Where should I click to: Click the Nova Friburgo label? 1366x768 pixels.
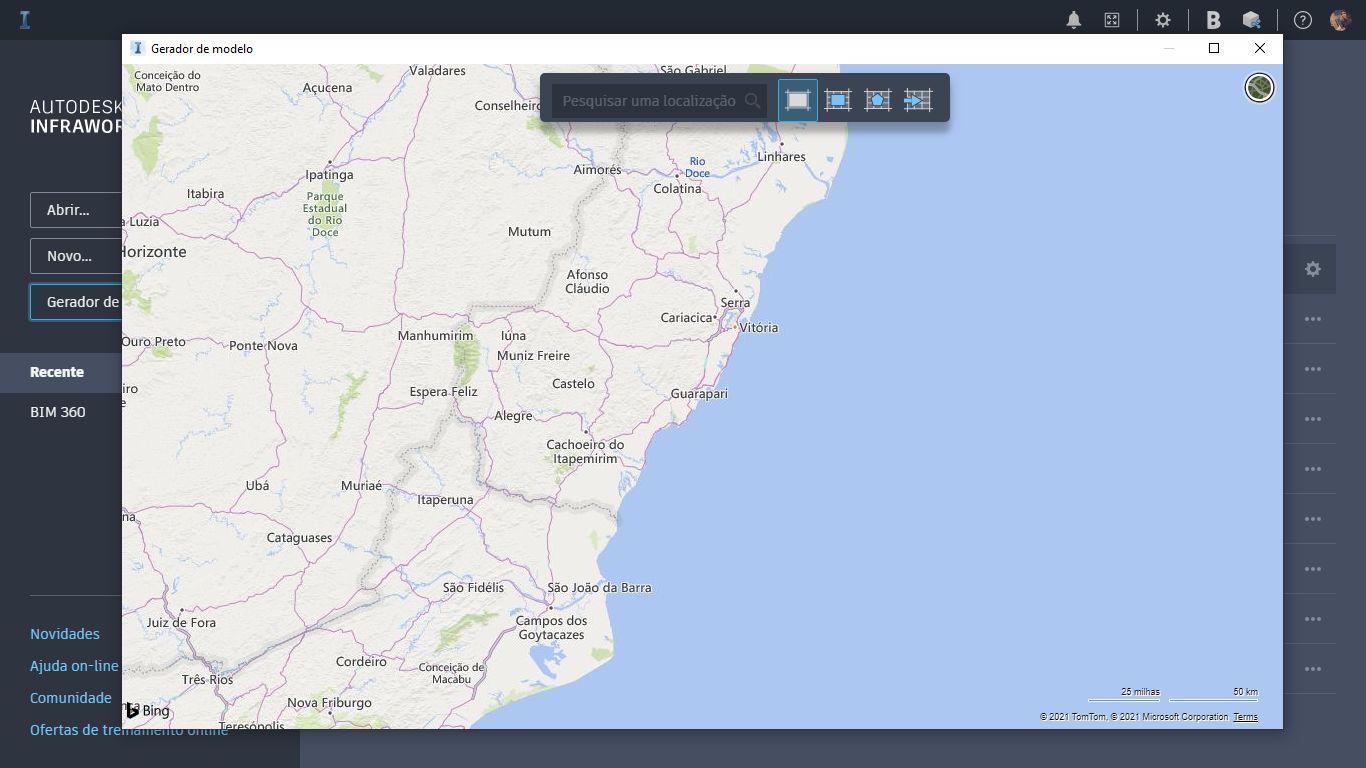pyautogui.click(x=329, y=703)
